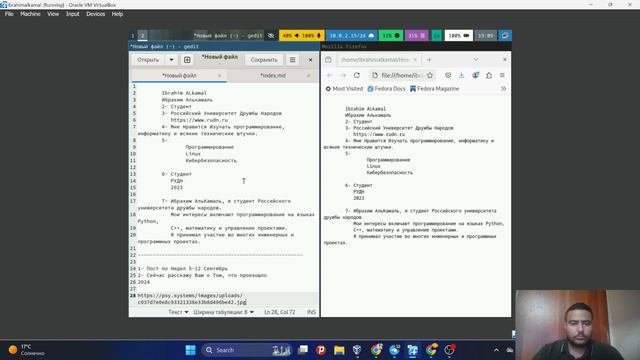Viewport: 640px width, 360px height.
Task: Open the Firefox extensions icon
Action: tap(489, 76)
